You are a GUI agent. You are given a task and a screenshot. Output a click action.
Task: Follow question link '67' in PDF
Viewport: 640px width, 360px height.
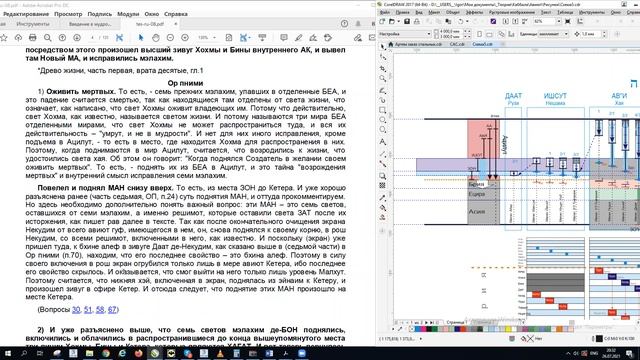tap(112, 310)
